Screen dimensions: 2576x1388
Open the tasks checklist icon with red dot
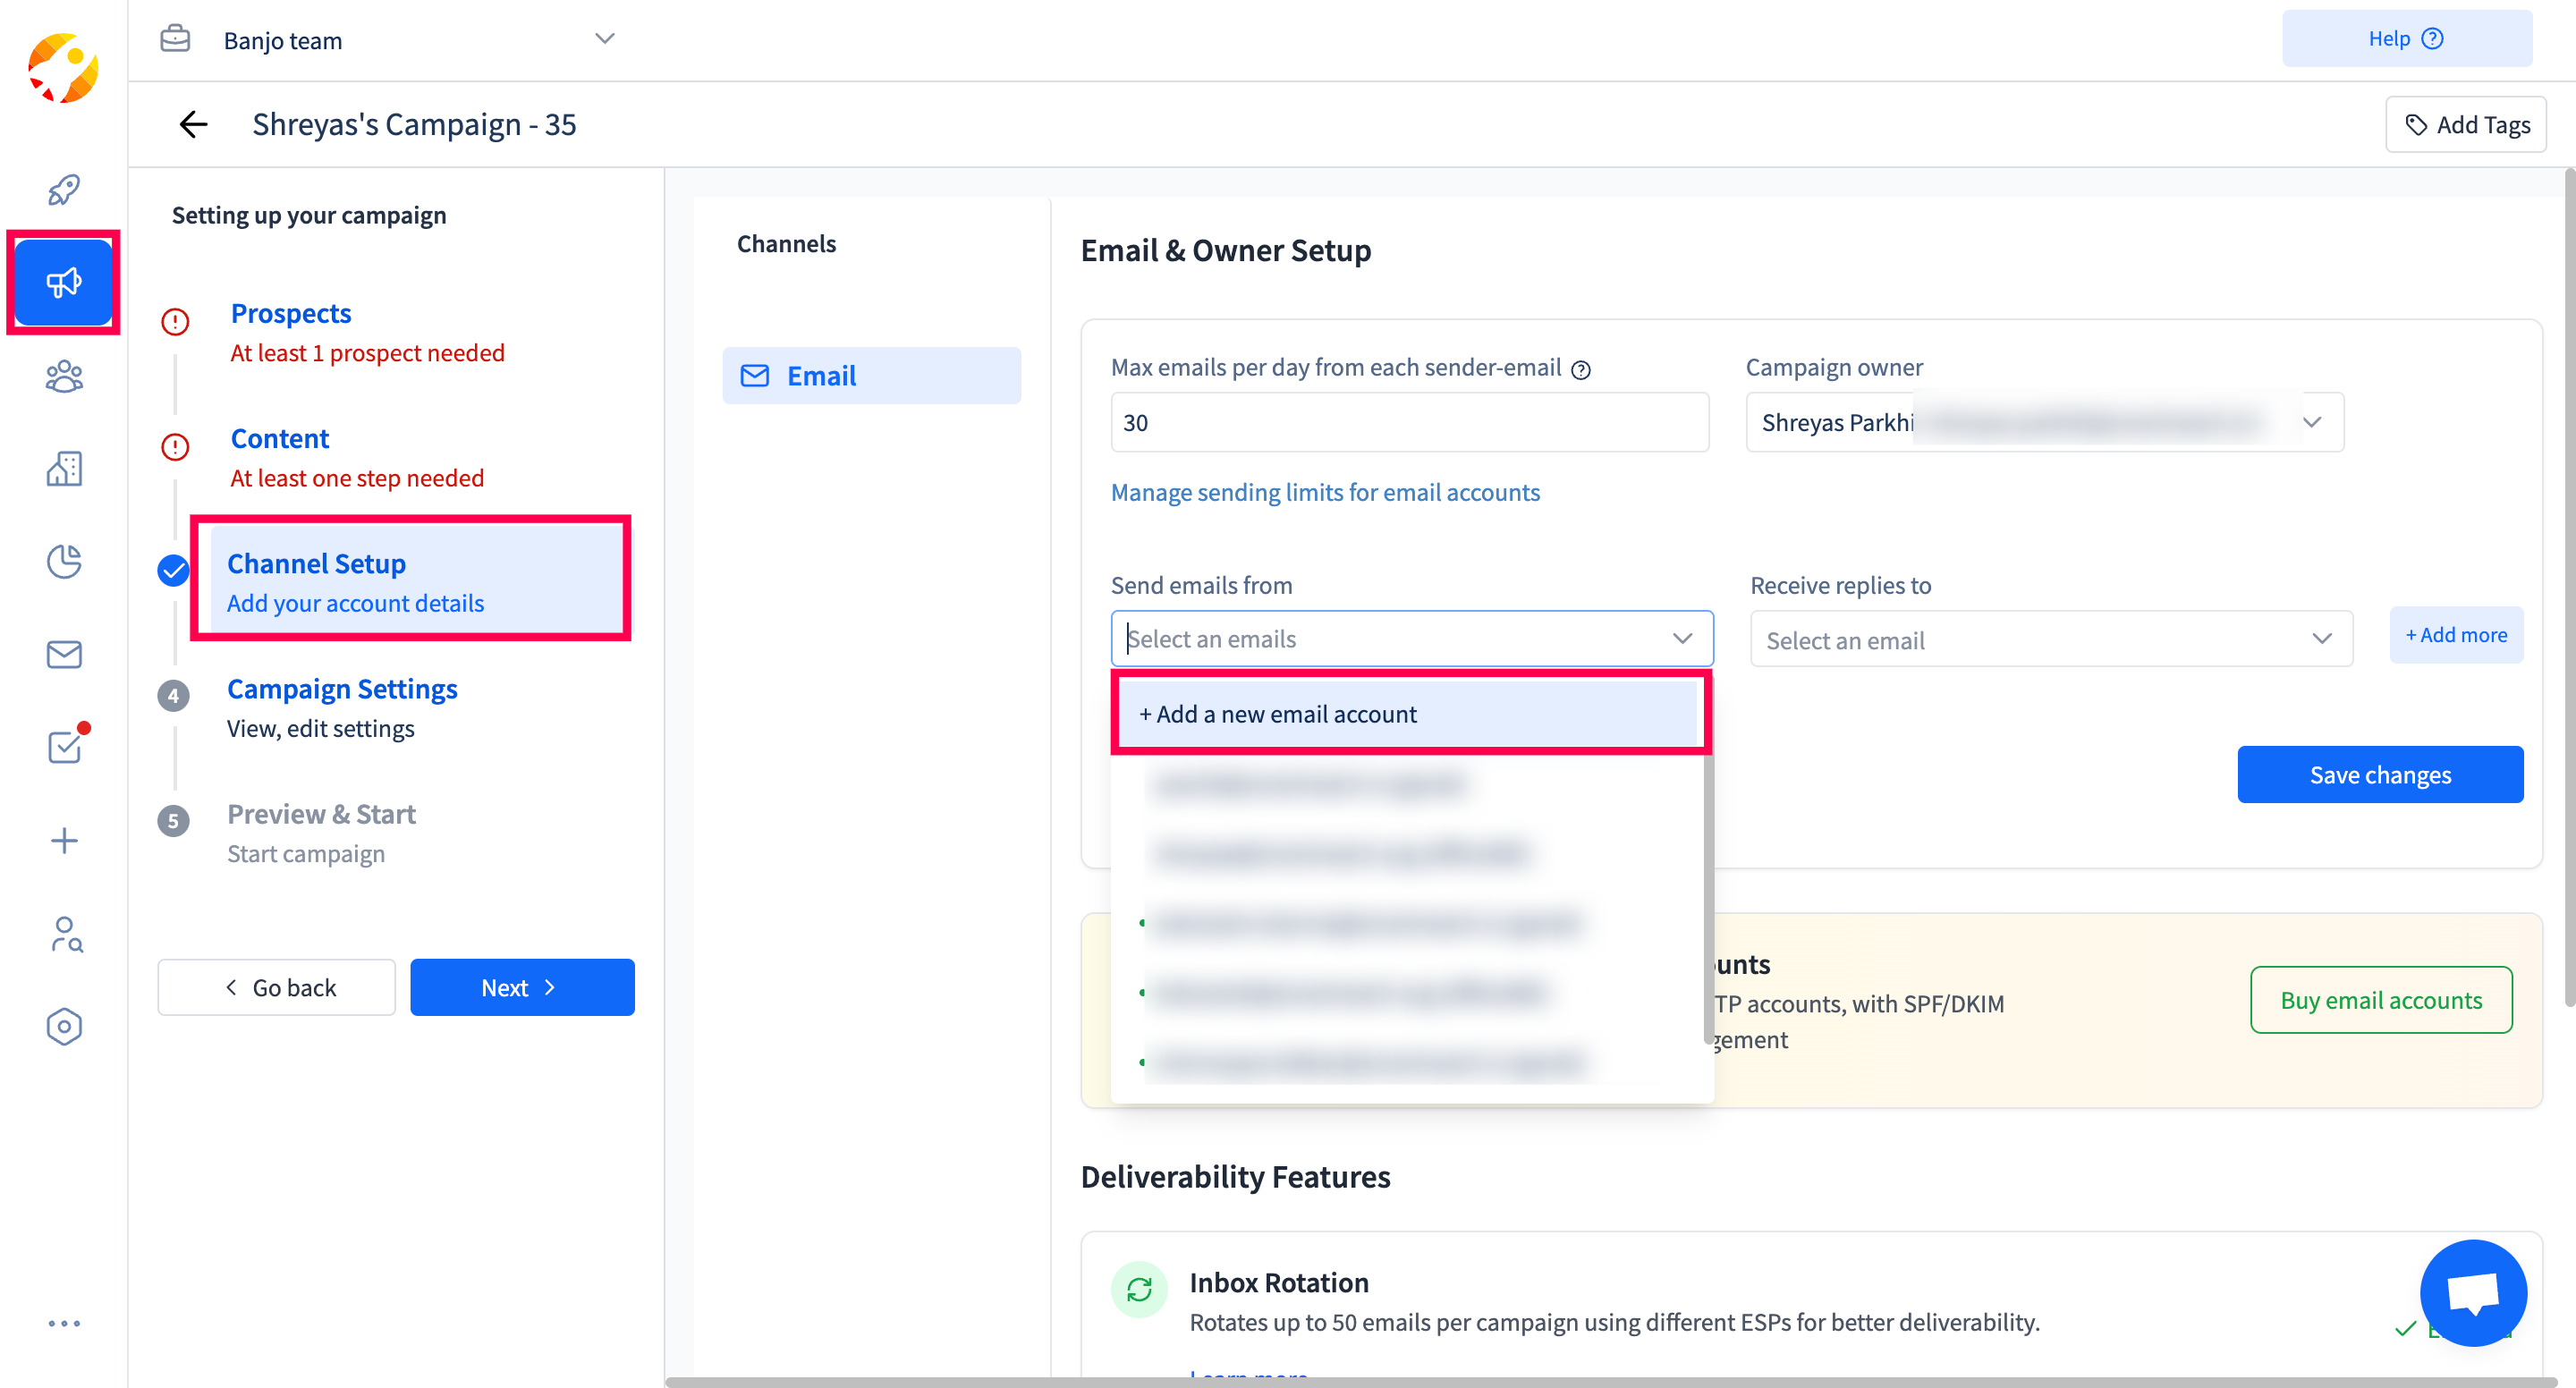point(64,746)
